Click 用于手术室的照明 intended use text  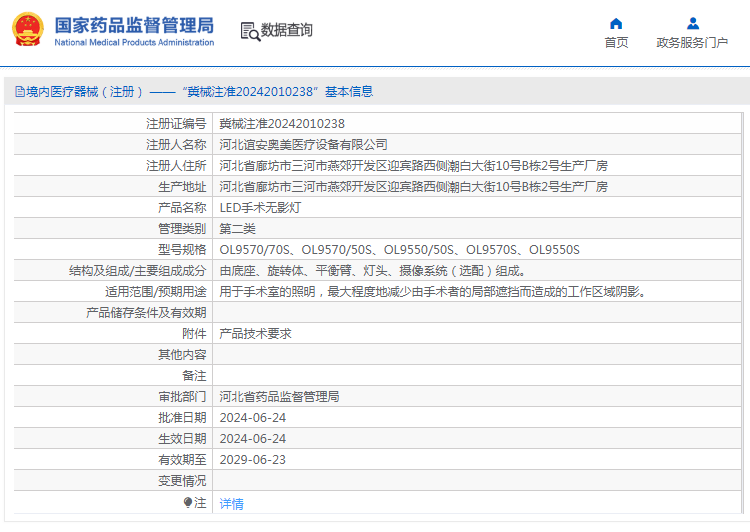coord(433,292)
